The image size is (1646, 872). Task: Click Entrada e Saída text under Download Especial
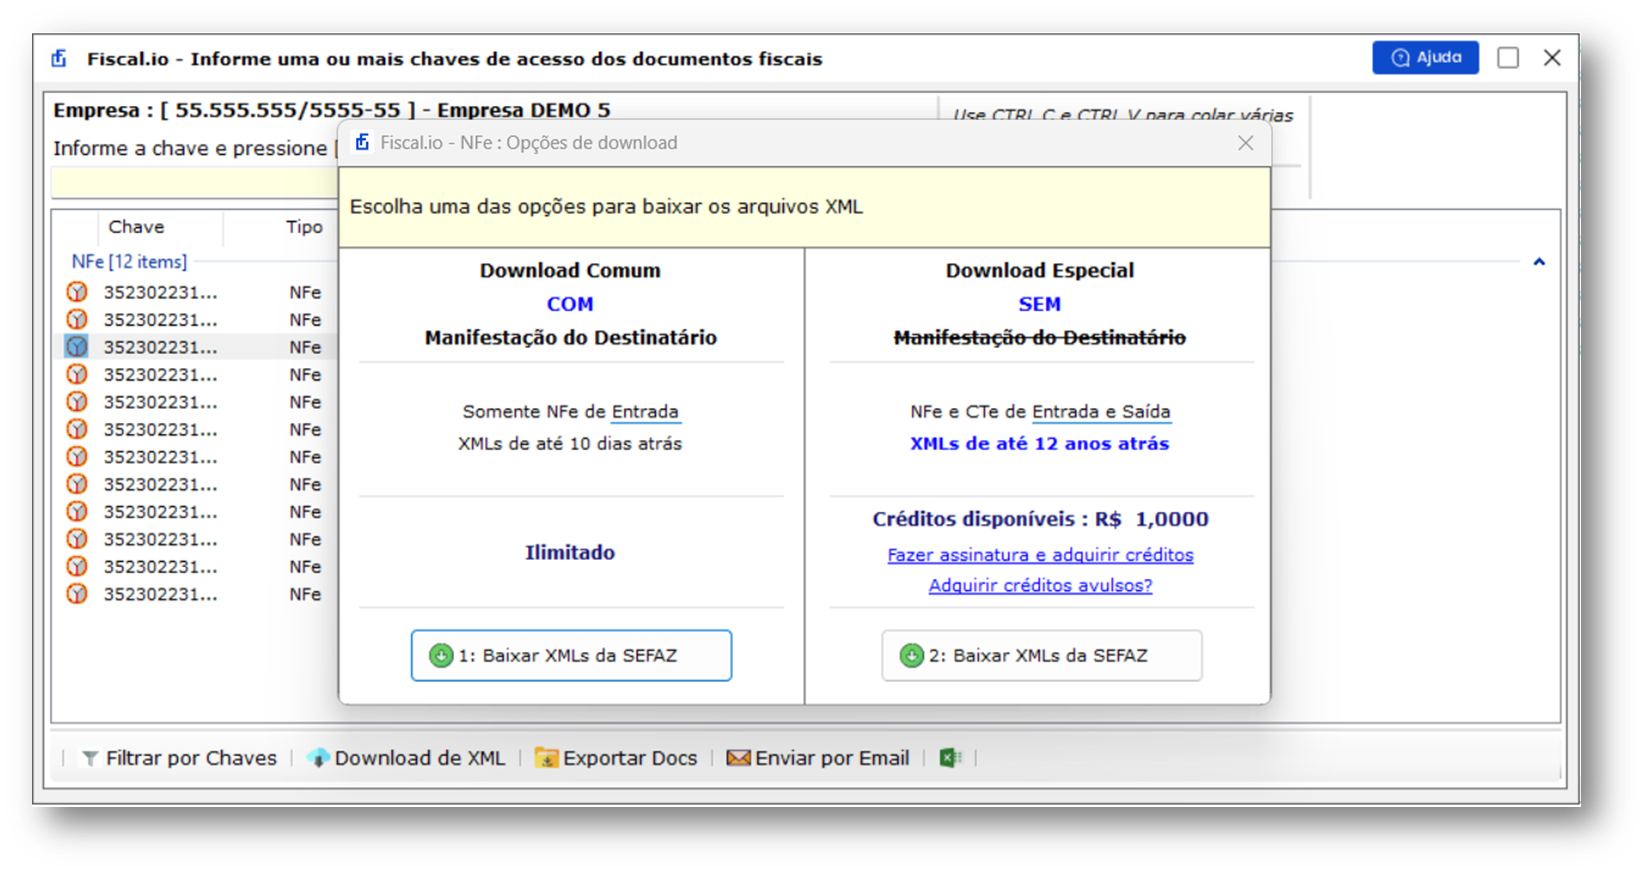(x=1101, y=412)
